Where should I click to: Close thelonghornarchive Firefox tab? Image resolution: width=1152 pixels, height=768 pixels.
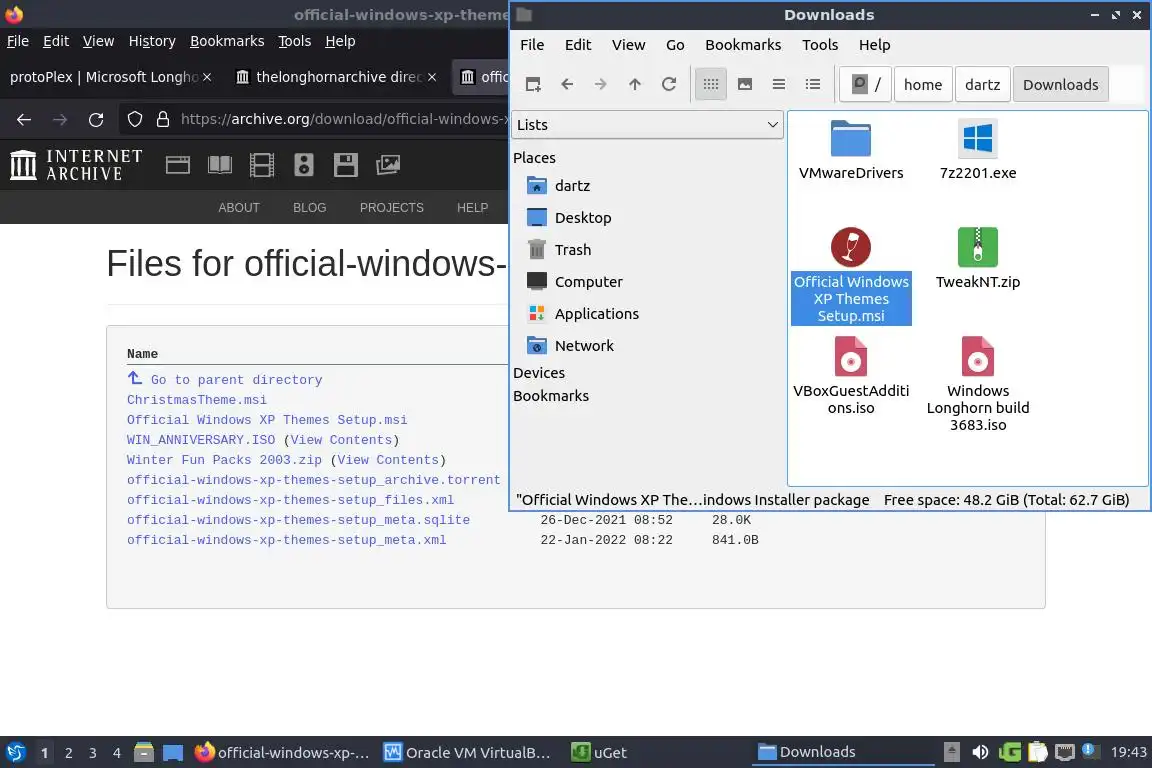[432, 77]
